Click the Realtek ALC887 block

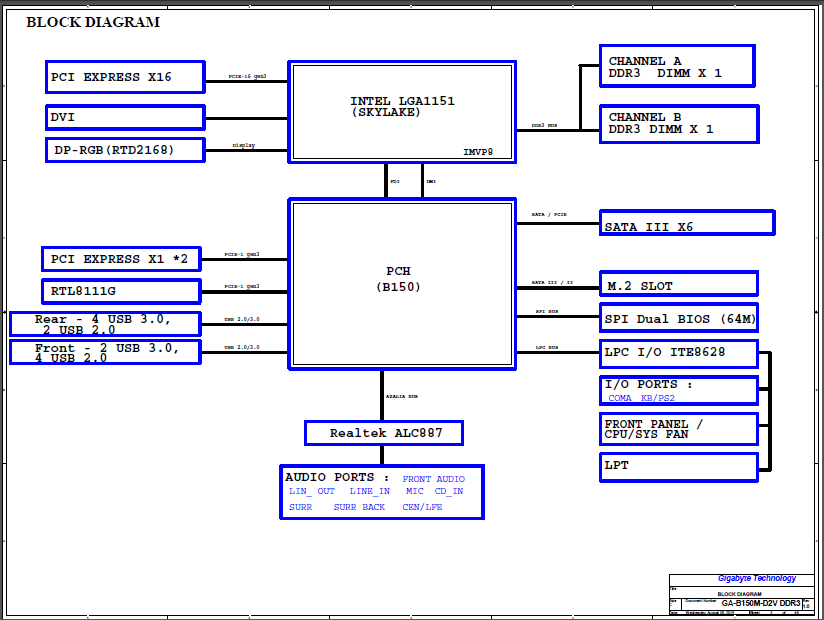pos(384,433)
